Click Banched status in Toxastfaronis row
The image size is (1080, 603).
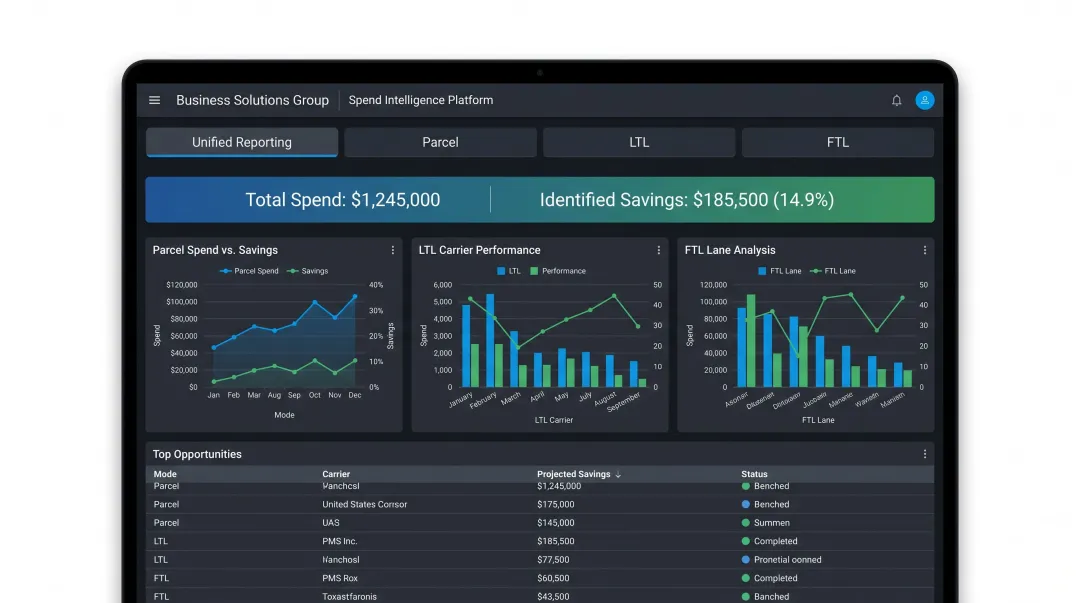click(x=765, y=597)
